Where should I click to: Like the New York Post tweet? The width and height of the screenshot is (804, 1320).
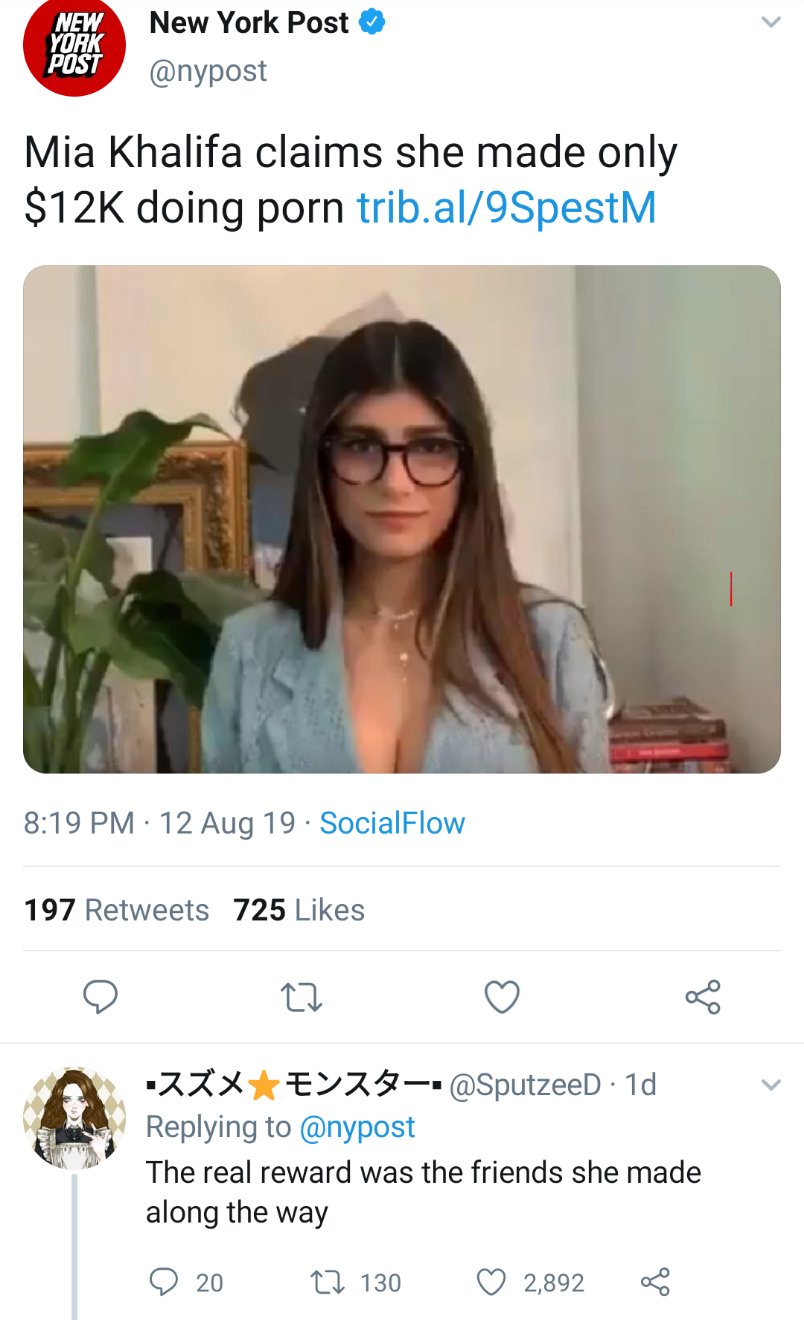click(502, 997)
